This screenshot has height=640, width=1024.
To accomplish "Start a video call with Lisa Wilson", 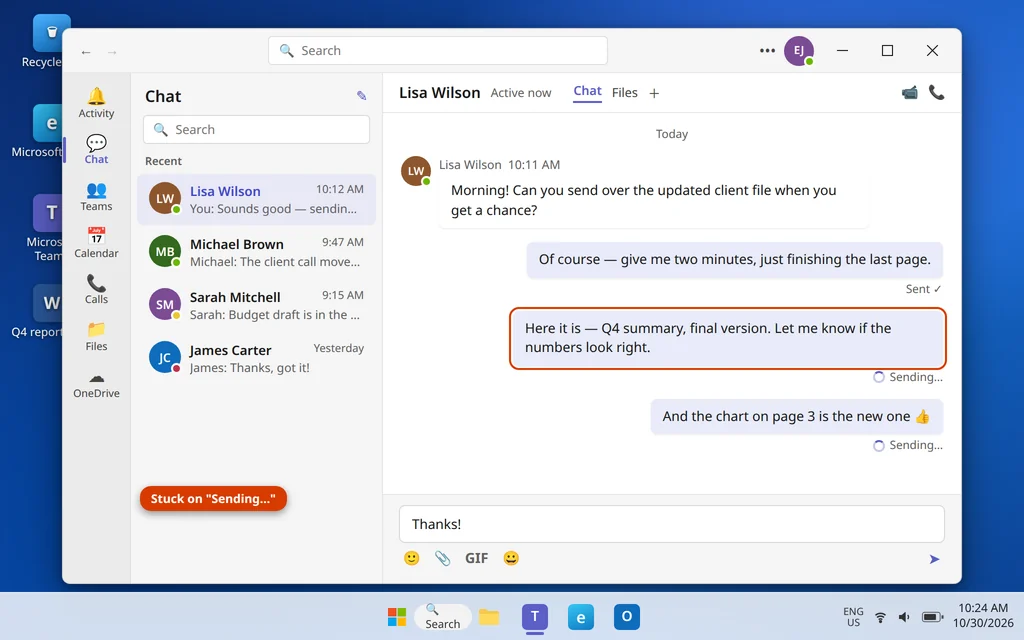I will point(909,93).
